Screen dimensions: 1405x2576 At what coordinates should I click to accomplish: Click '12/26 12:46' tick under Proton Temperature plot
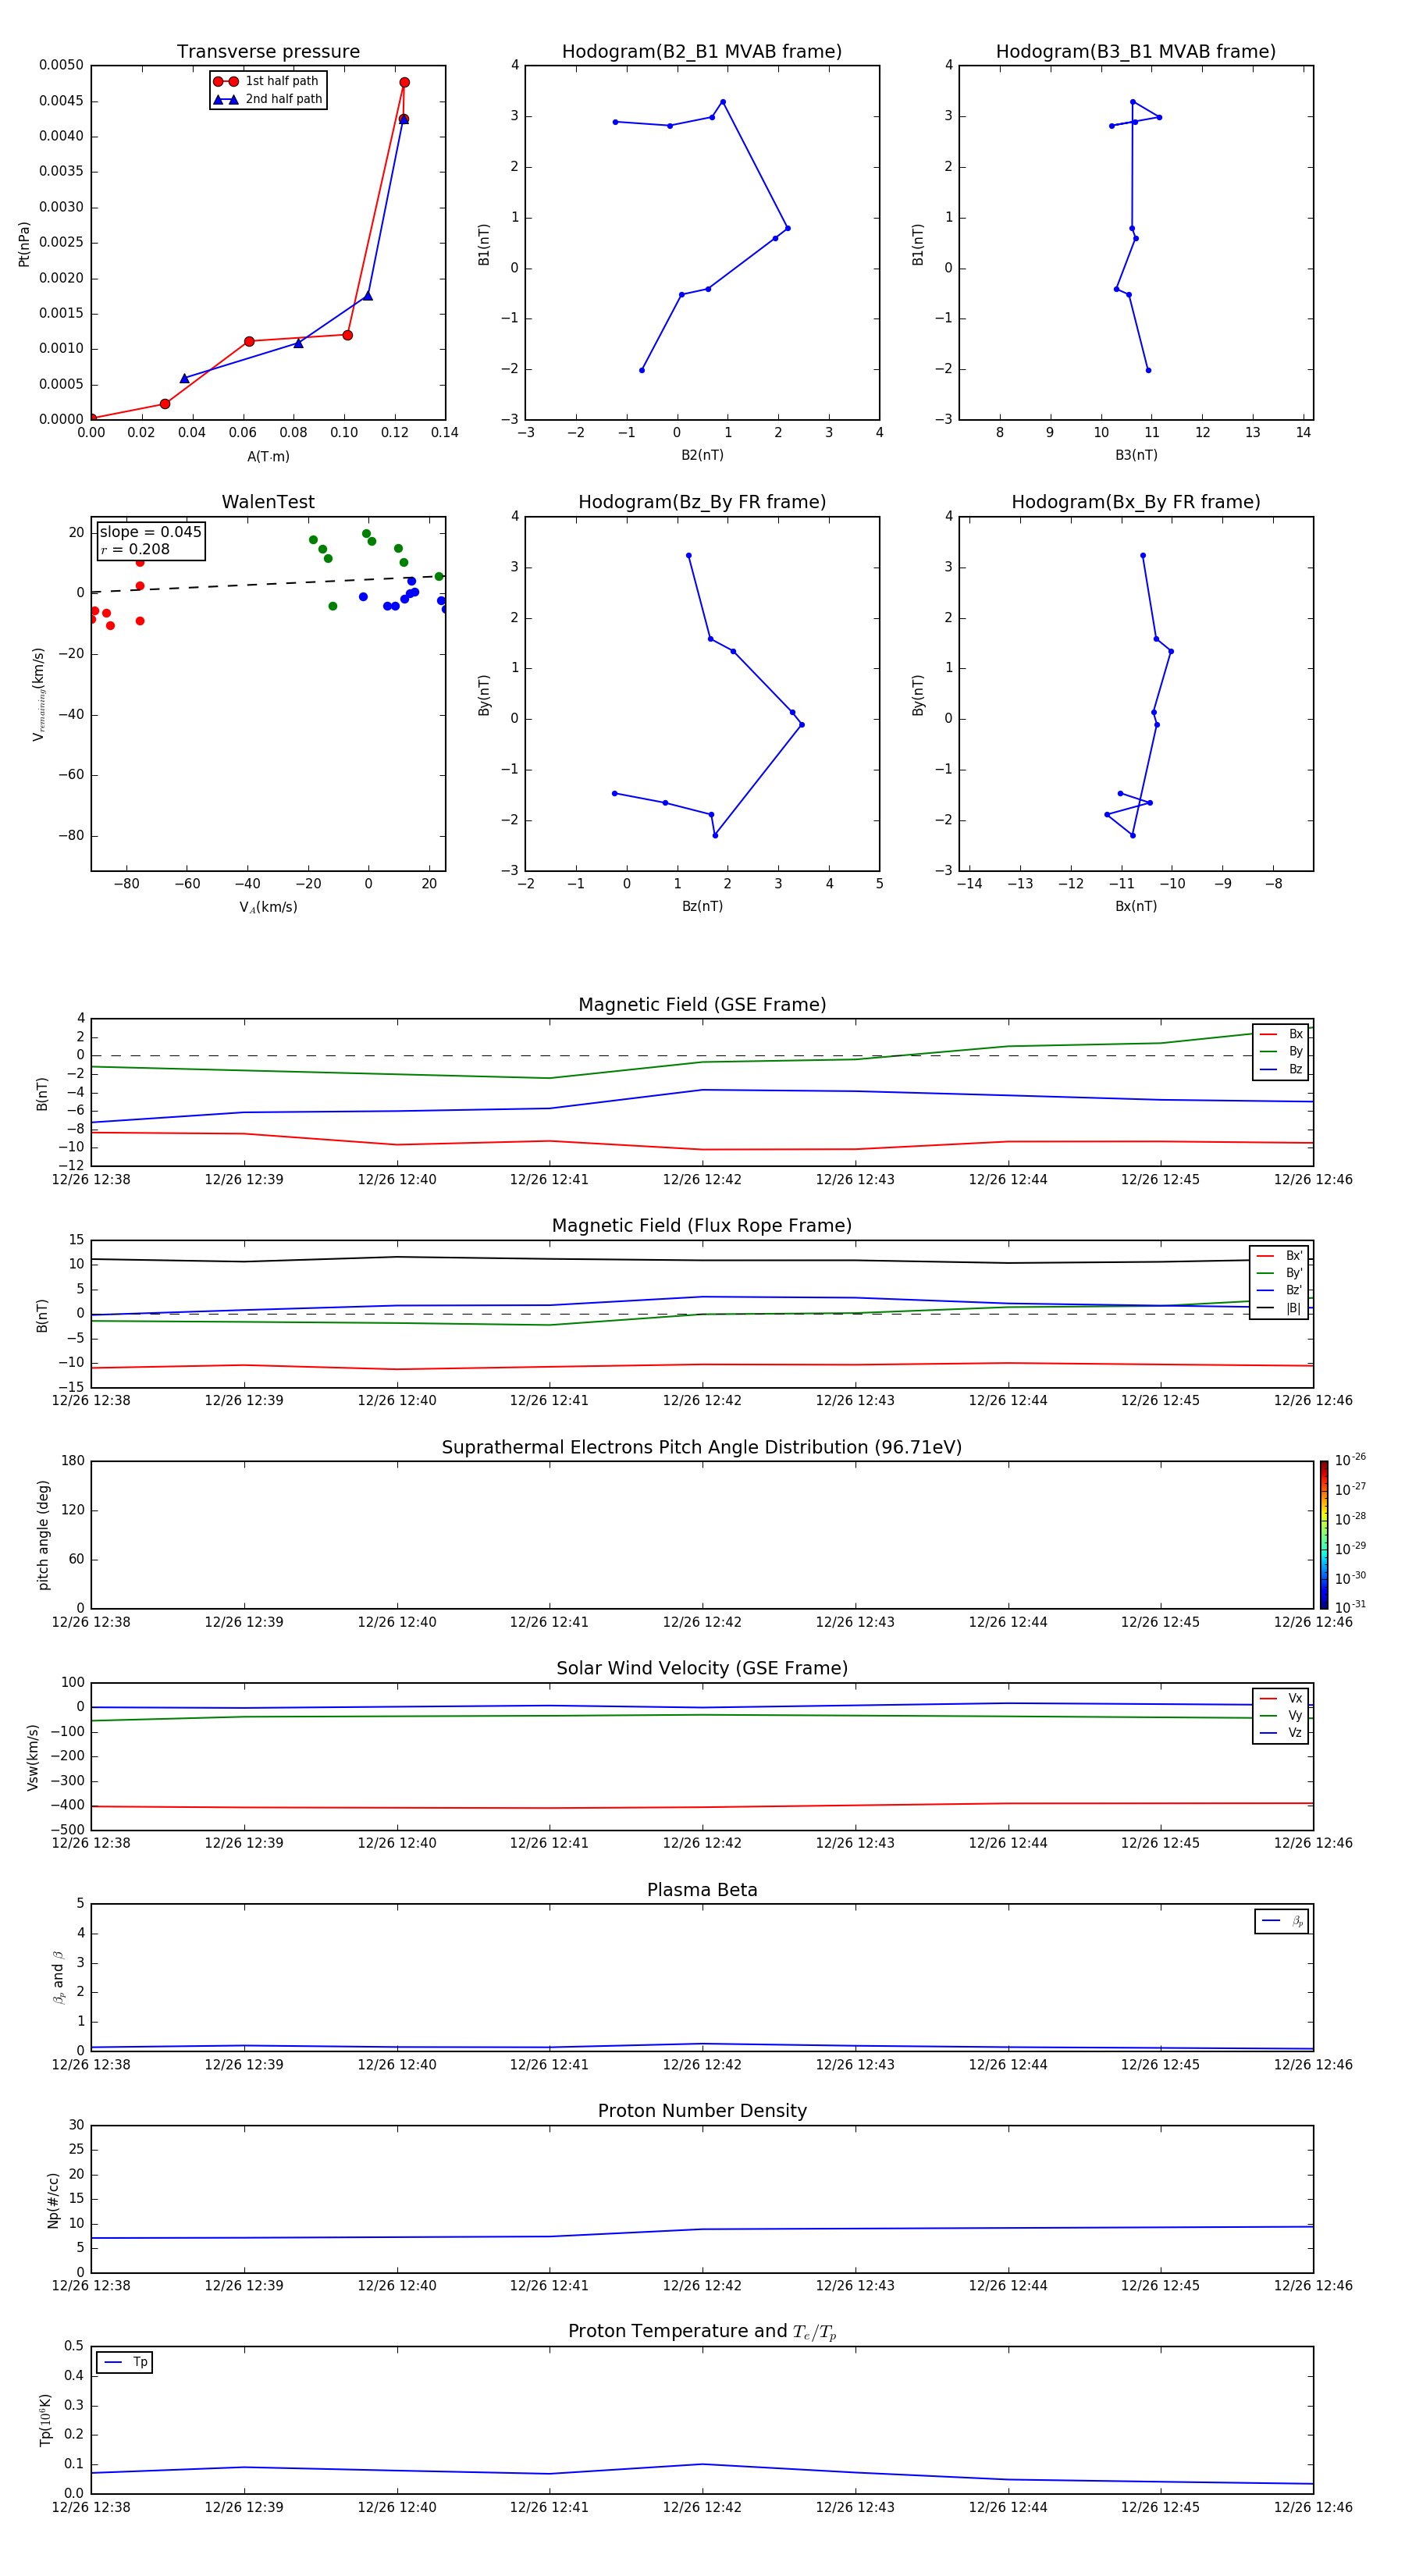1313,2508
